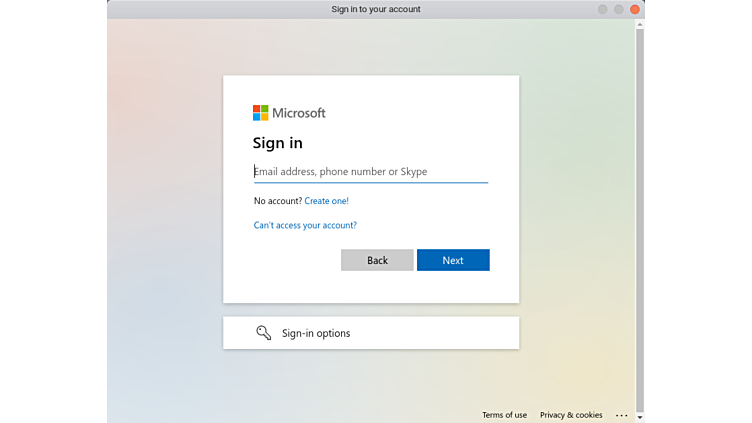Viewport: 752px width, 423px height.
Task: Click the 'No account?' text
Action: click(x=278, y=201)
